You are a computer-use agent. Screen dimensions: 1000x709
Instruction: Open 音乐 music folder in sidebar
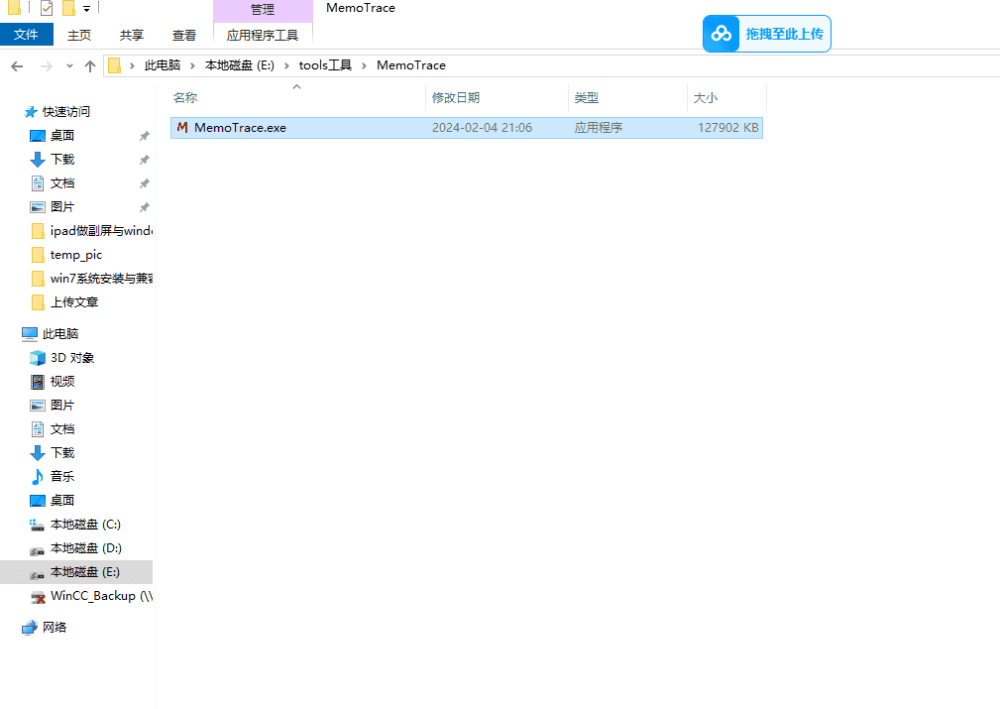(x=38, y=477)
